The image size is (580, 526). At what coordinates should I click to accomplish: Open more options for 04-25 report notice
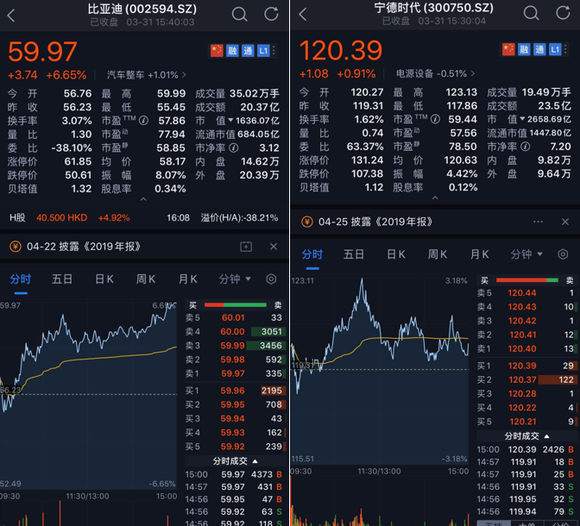[x=538, y=222]
